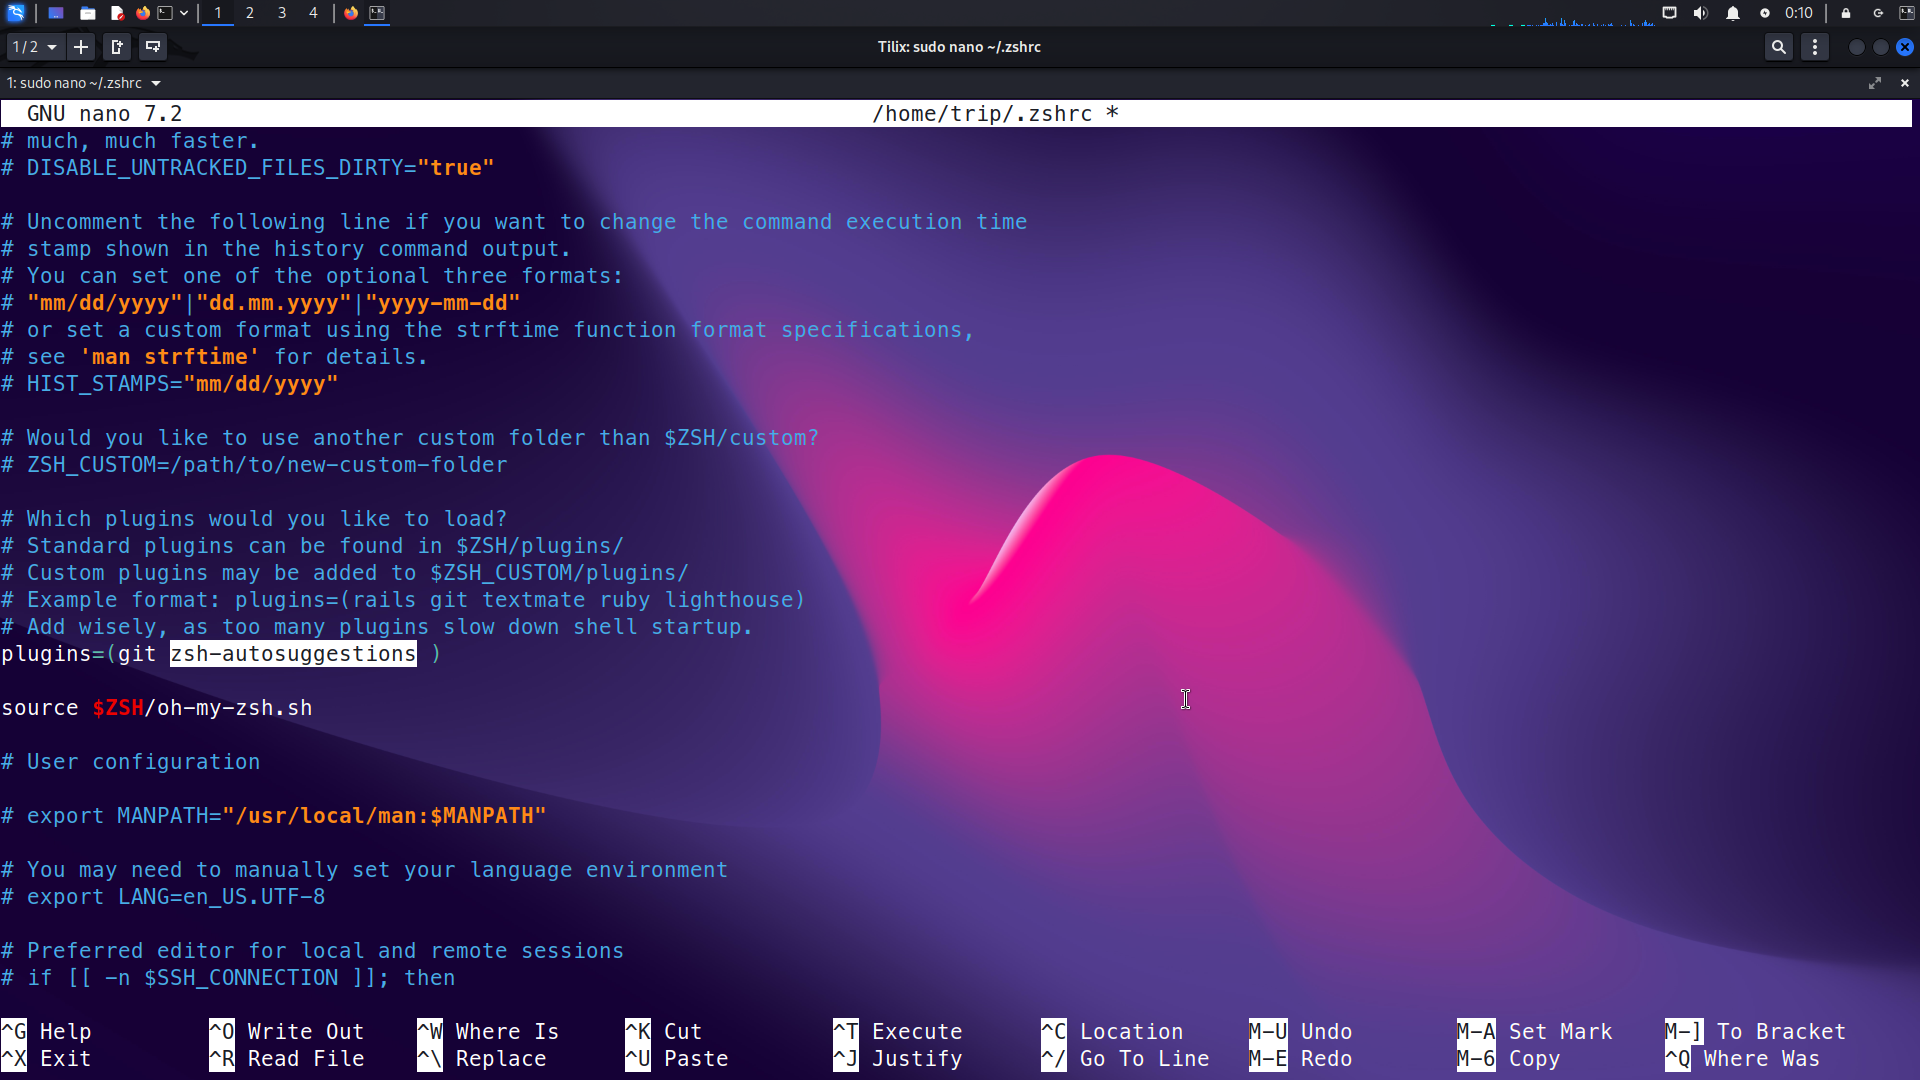Screen dimensions: 1920x1080
Task: Maximize the terminal pane with expand arrows
Action: [x=1875, y=83]
